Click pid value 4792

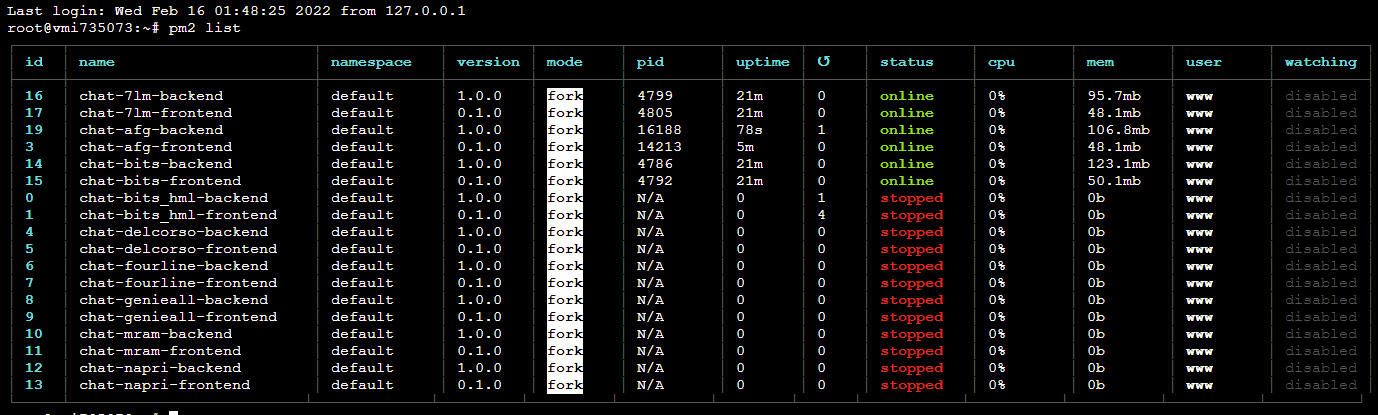click(x=655, y=181)
